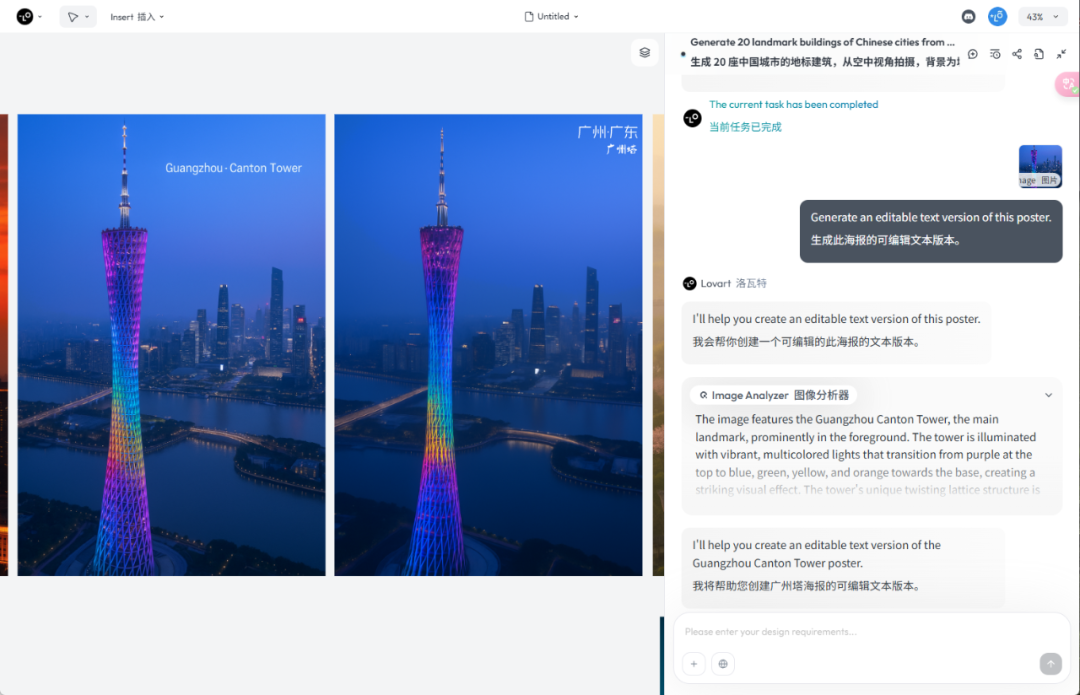Share this conversation
Image resolution: width=1080 pixels, height=695 pixels.
coord(1017,54)
